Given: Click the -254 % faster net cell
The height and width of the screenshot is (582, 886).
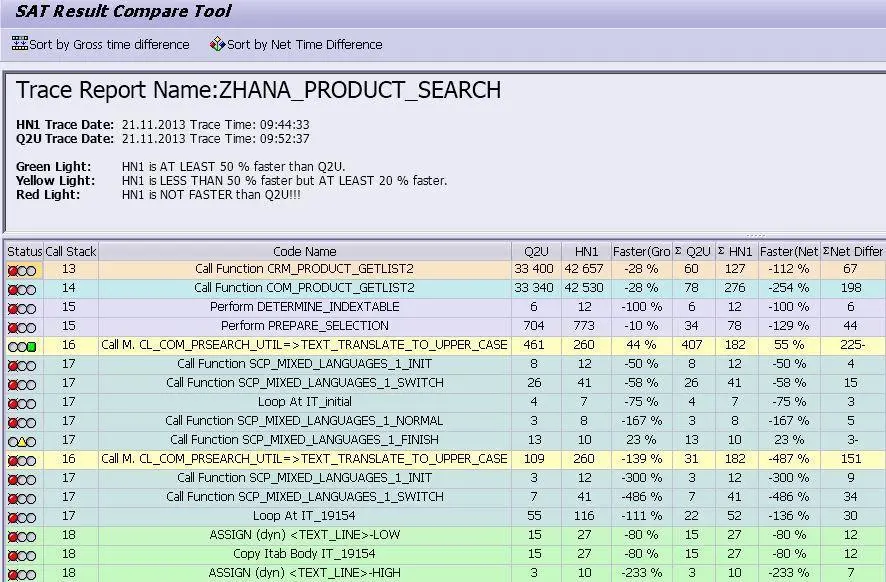Looking at the screenshot, I should click(x=789, y=288).
